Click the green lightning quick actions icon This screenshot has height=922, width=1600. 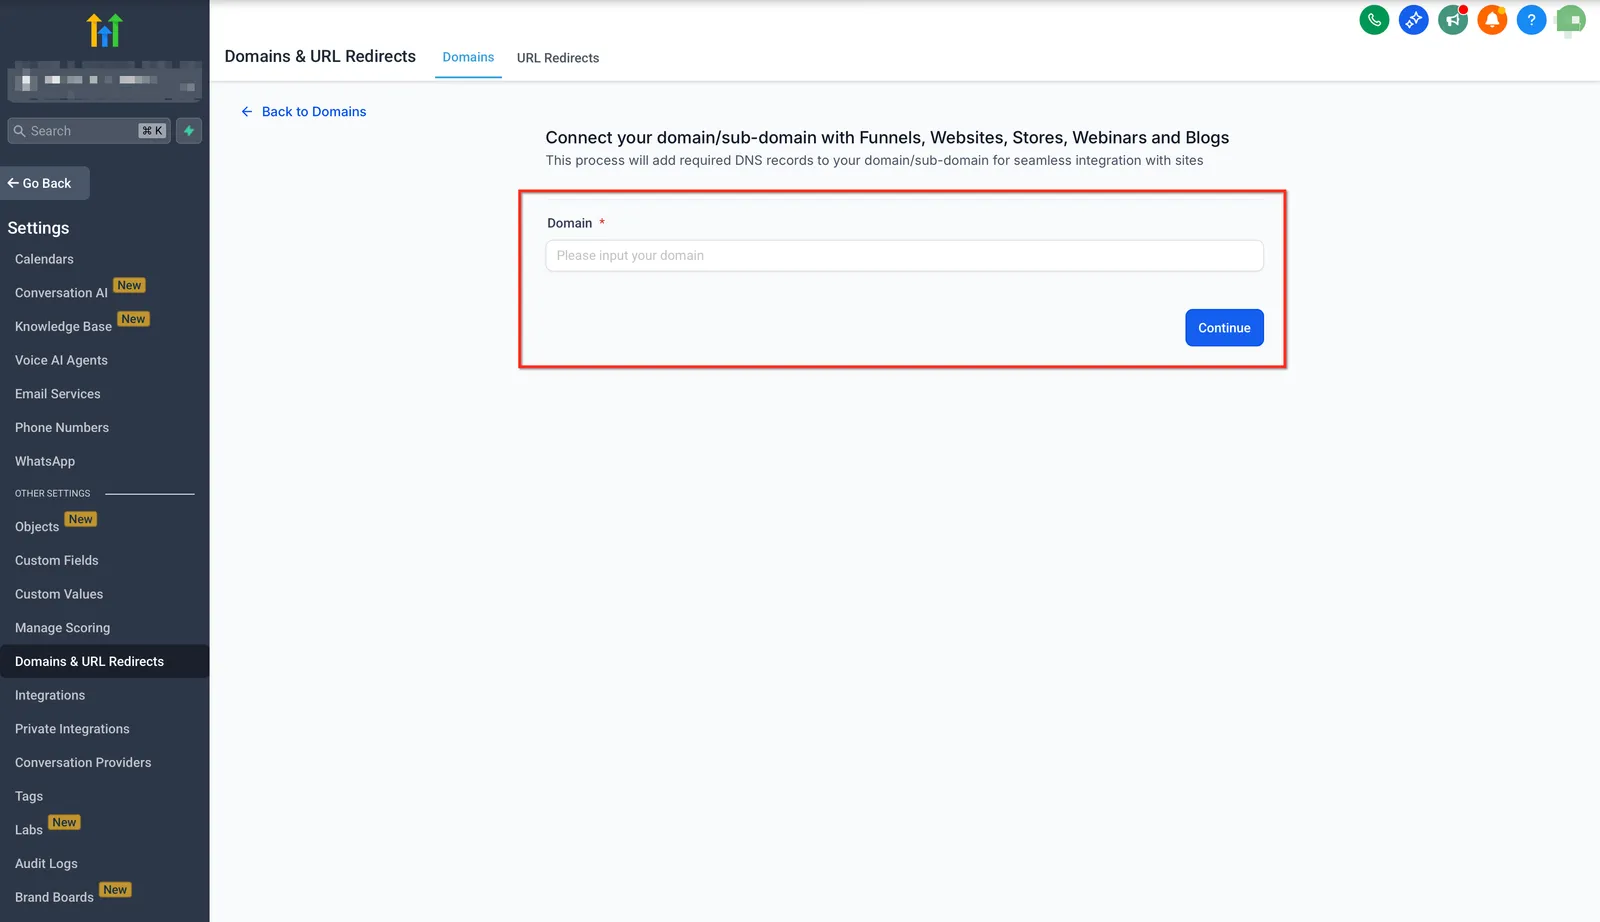point(189,131)
